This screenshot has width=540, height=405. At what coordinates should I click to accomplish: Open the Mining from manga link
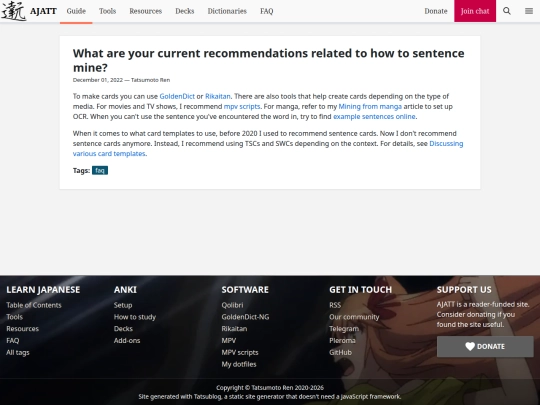tap(370, 106)
